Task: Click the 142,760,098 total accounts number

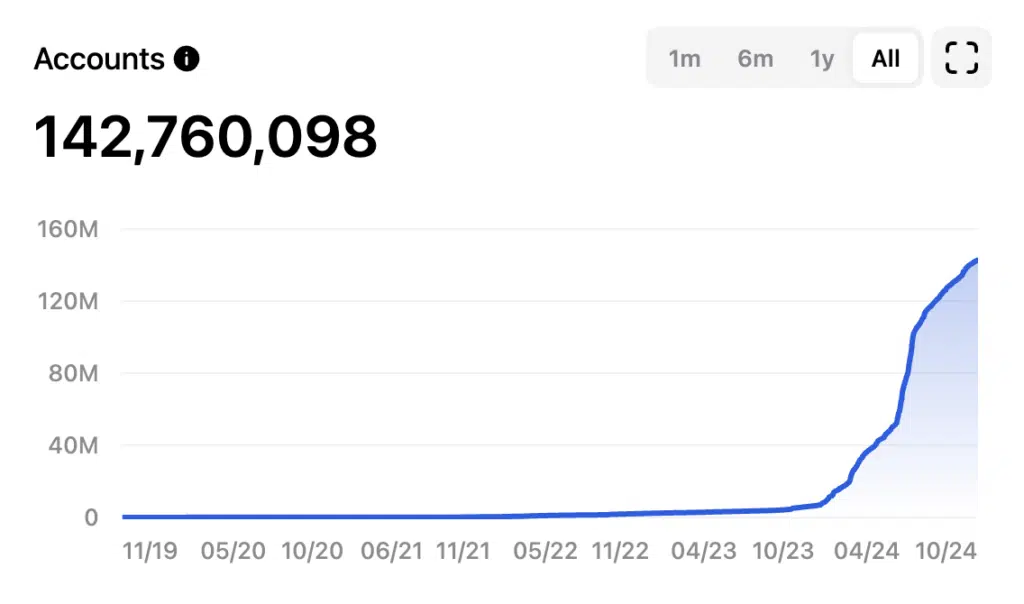Action: (x=206, y=137)
